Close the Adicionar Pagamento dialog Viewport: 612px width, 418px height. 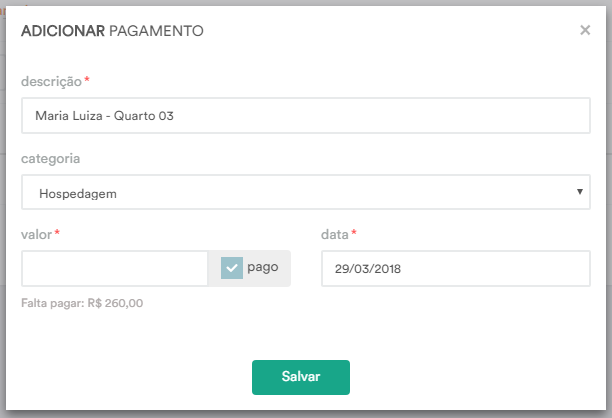point(585,30)
